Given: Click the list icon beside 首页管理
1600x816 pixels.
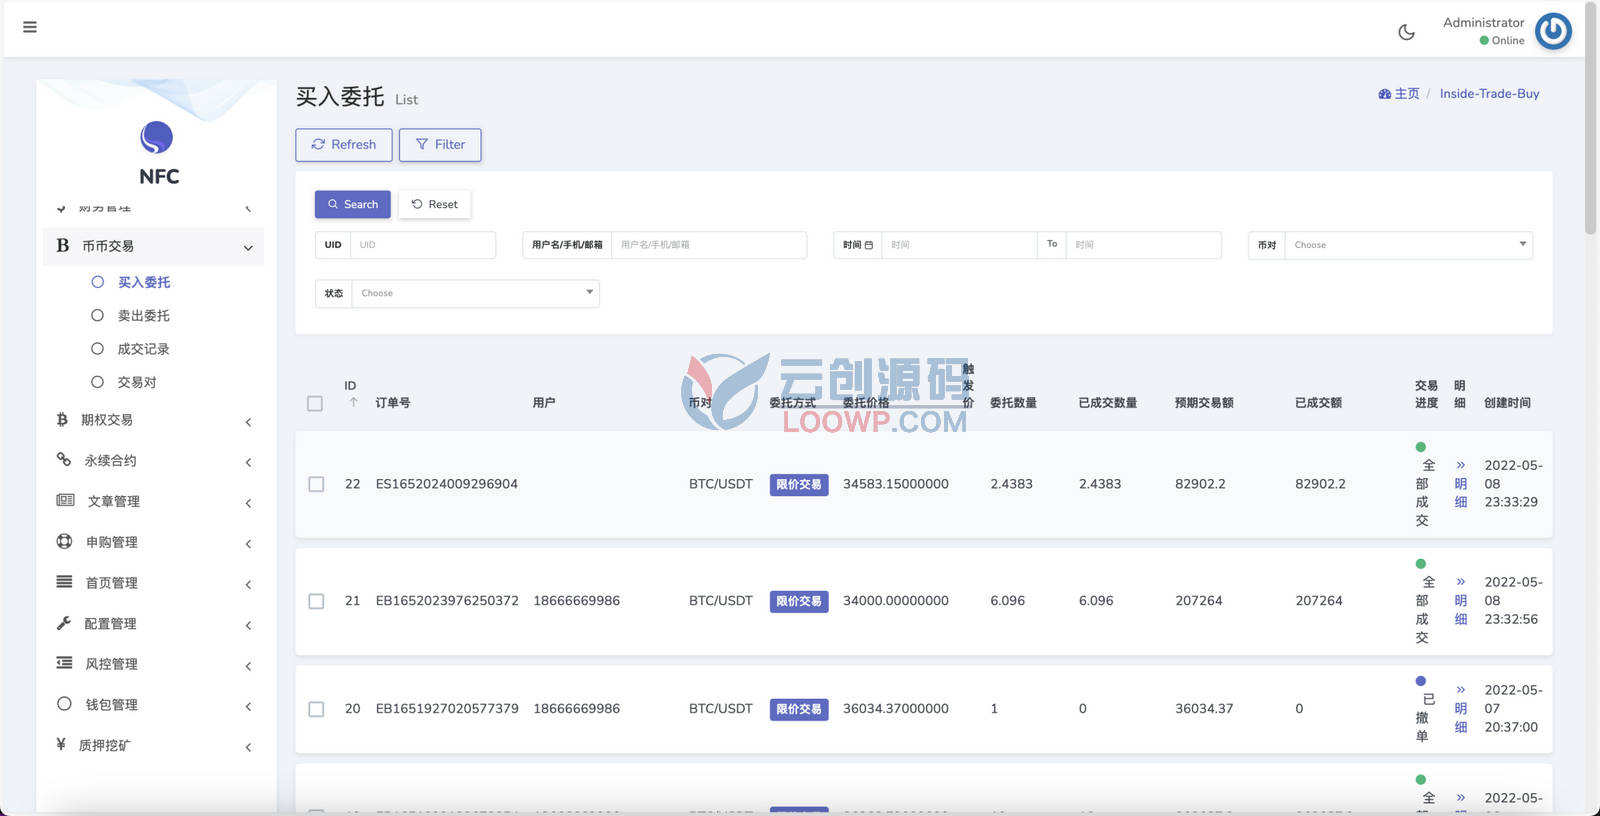Looking at the screenshot, I should pos(64,582).
